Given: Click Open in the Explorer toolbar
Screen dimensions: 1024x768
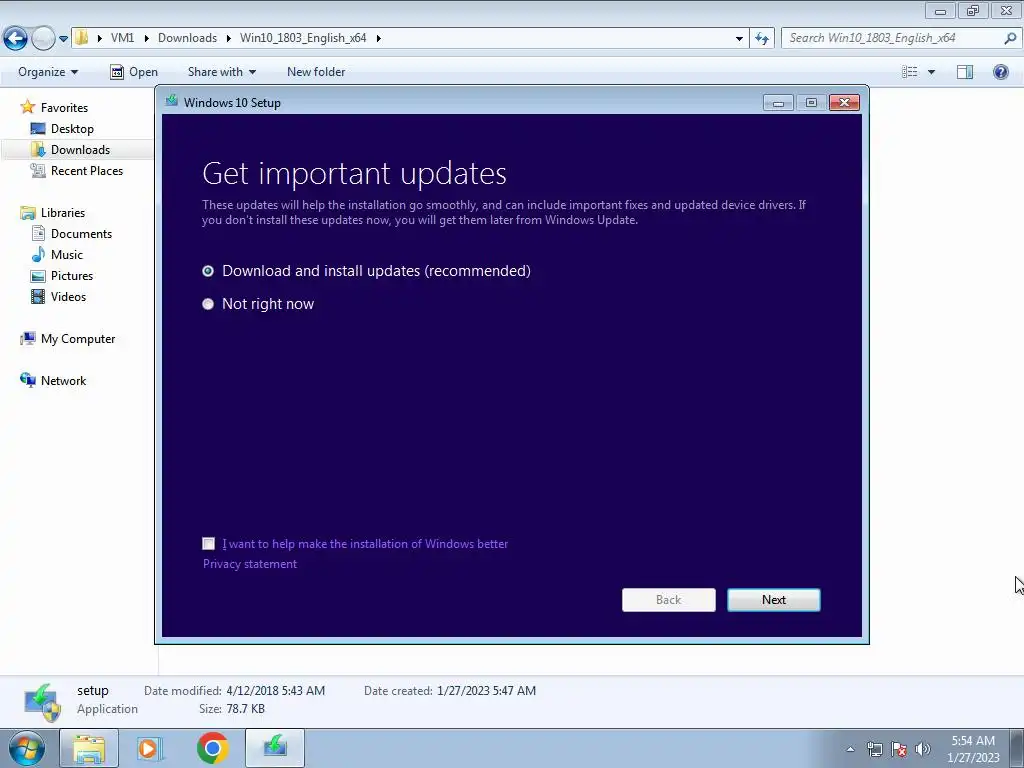Looking at the screenshot, I should point(134,72).
